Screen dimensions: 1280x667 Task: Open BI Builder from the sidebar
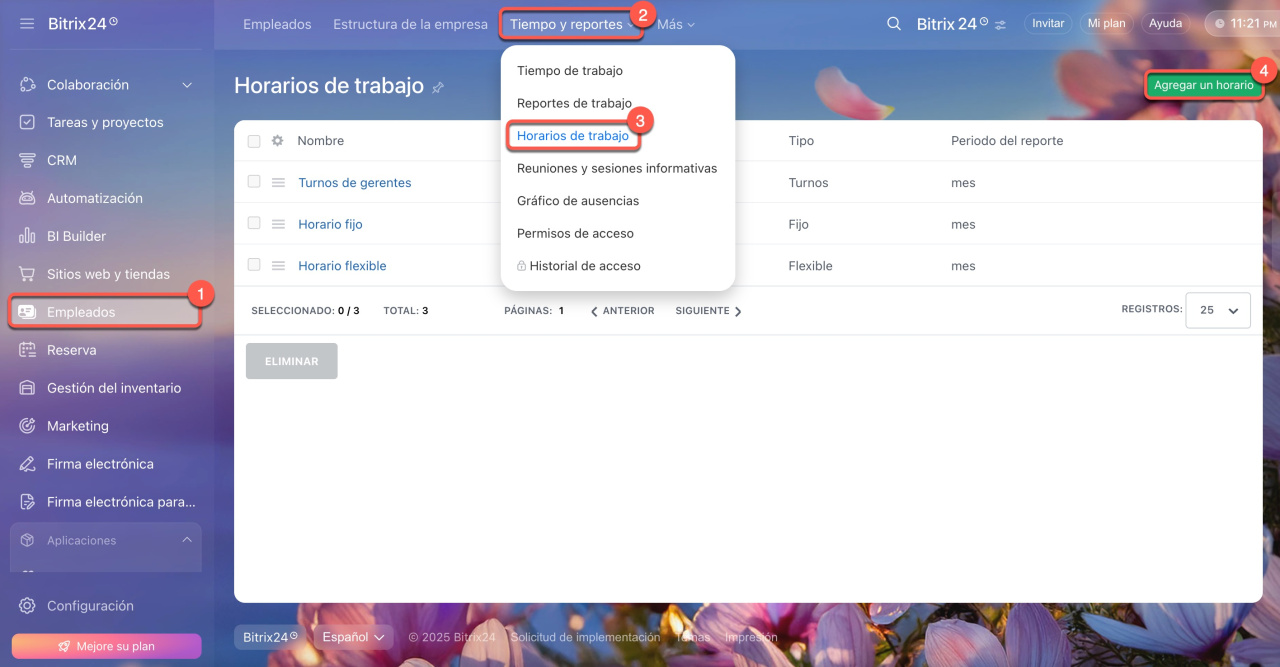coord(76,236)
